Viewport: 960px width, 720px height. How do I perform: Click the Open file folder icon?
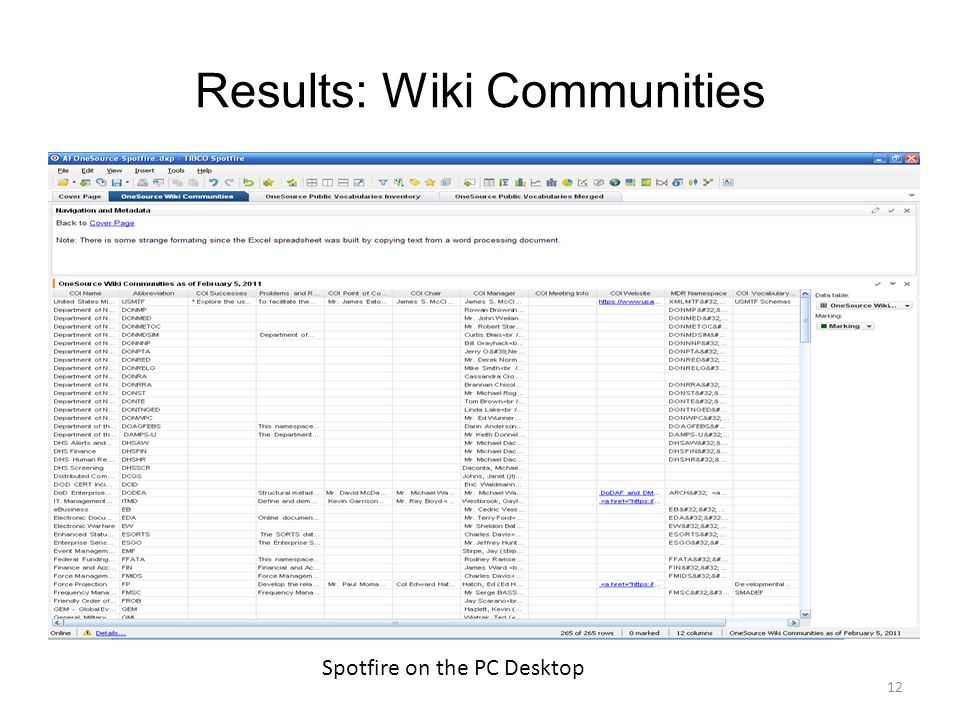click(63, 182)
